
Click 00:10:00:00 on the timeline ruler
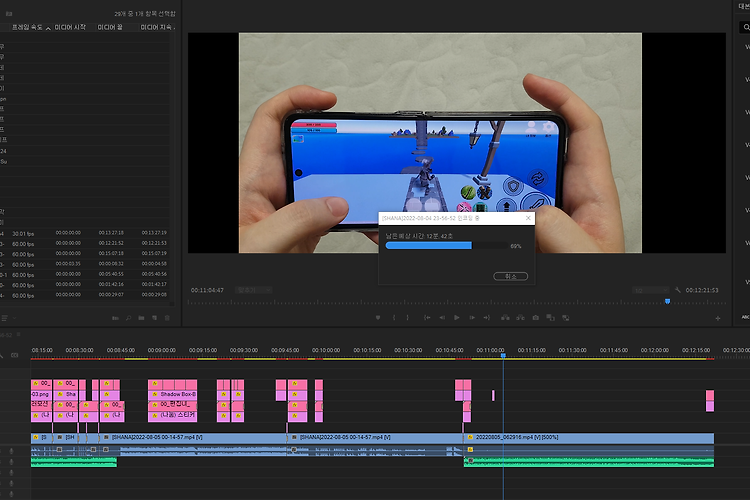[326, 350]
